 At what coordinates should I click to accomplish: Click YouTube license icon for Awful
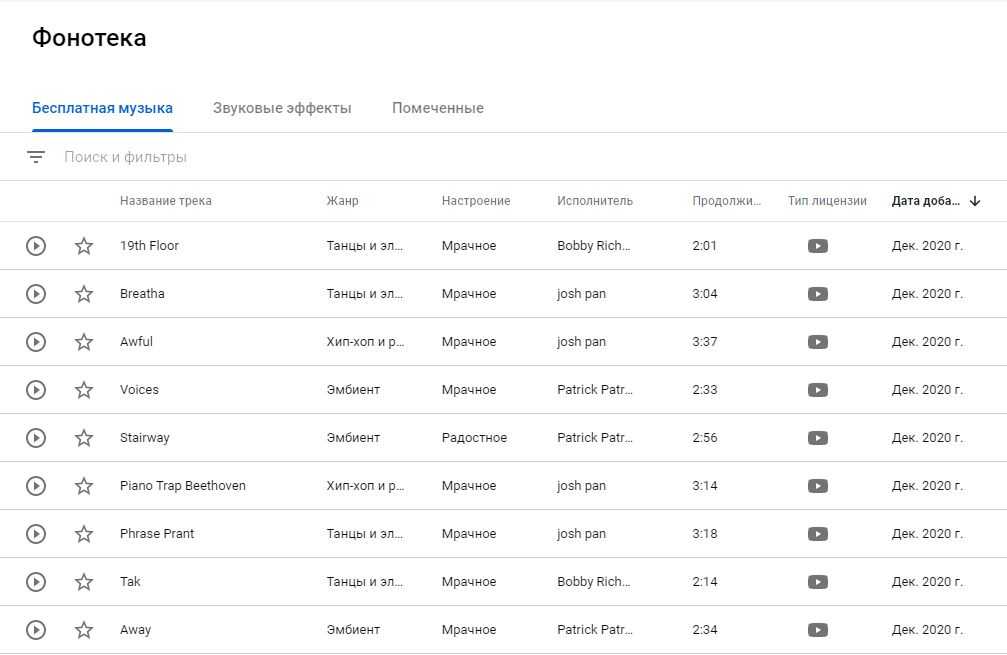click(x=818, y=342)
